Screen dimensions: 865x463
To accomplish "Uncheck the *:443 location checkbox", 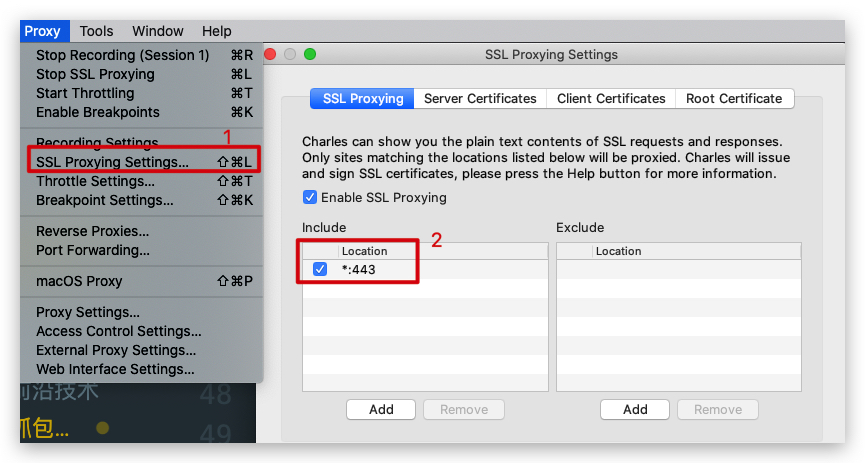I will pos(320,269).
